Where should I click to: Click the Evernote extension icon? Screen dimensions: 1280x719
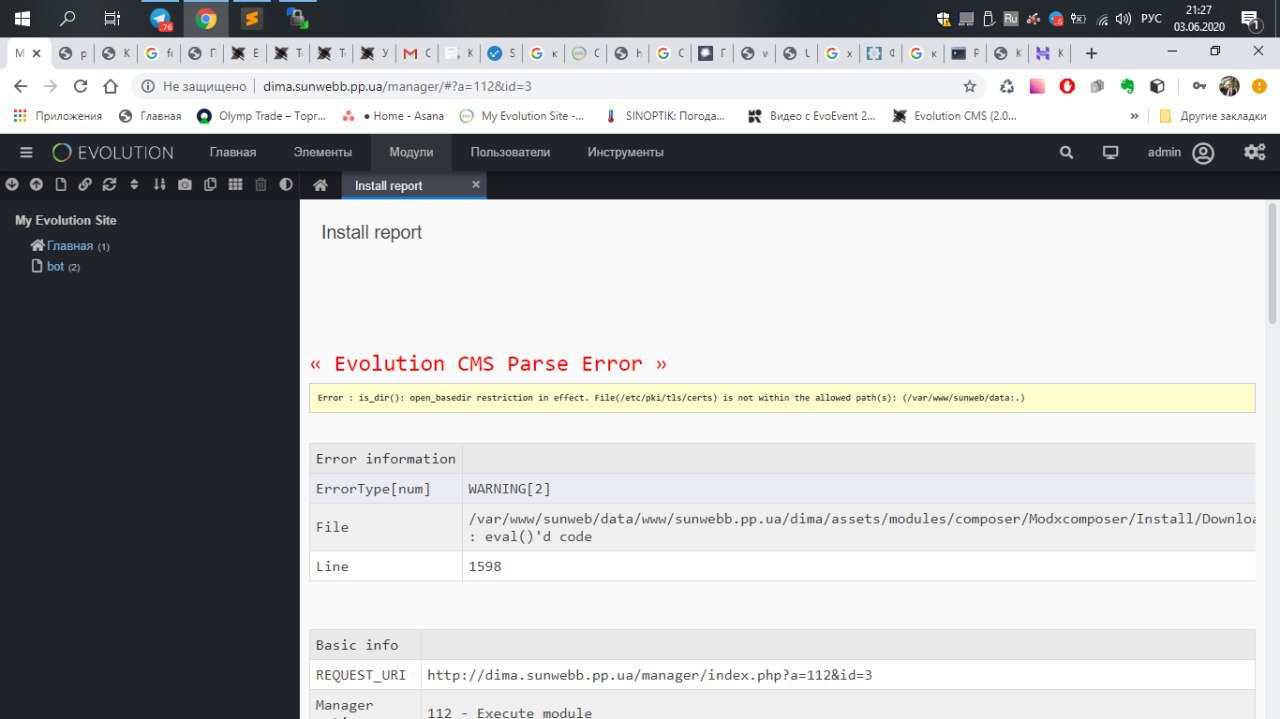click(x=1127, y=86)
